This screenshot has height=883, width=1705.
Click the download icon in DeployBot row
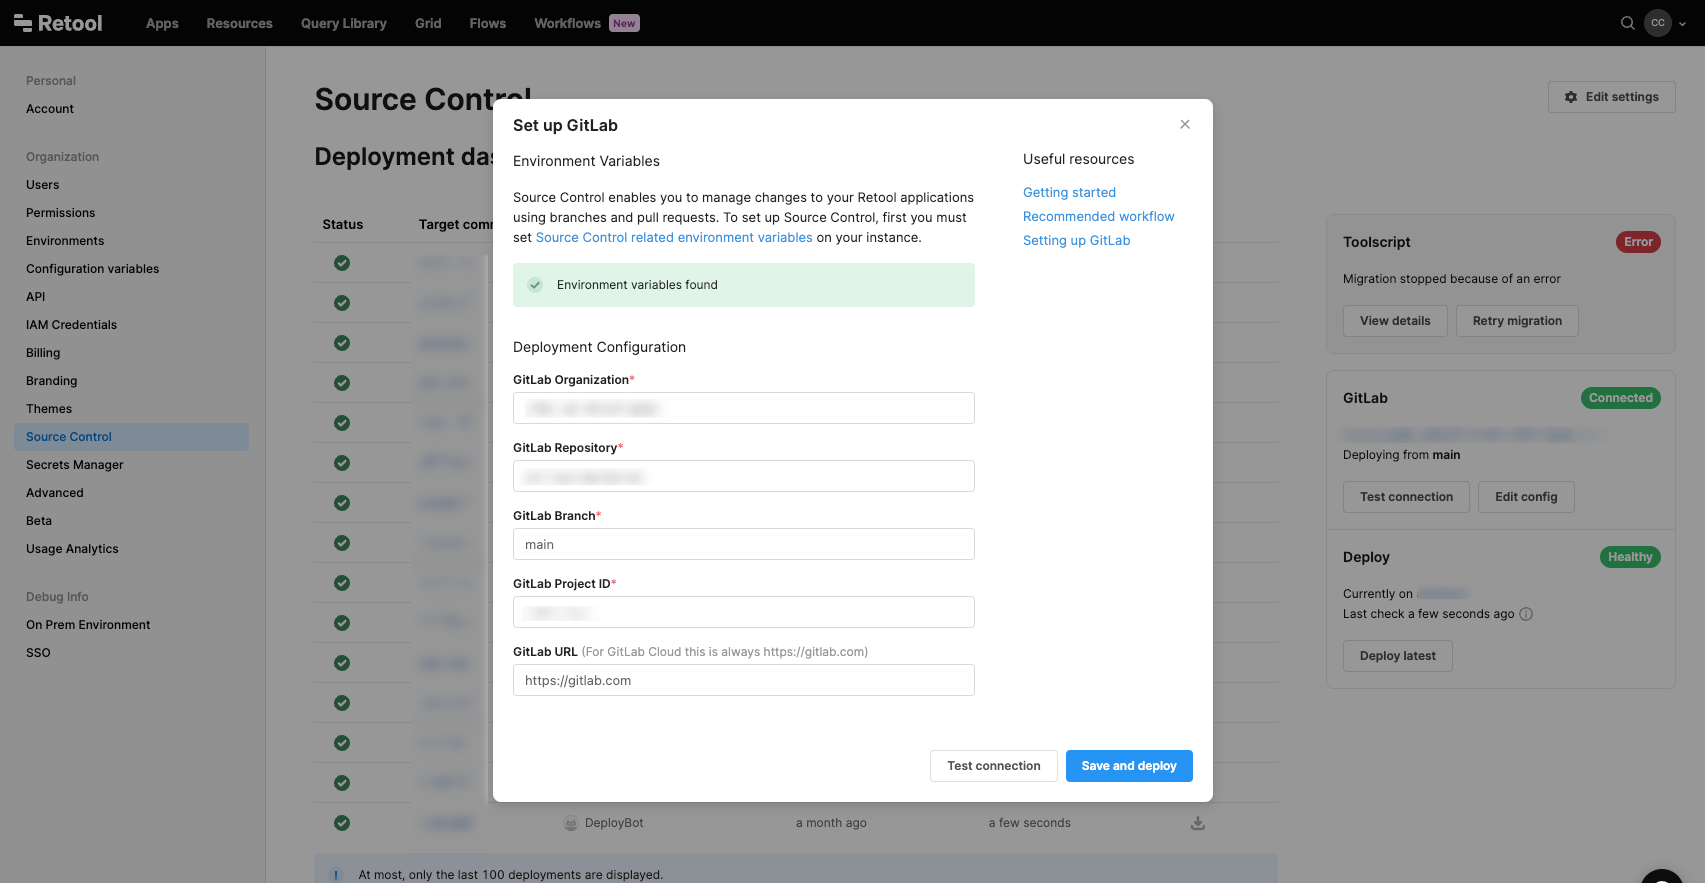point(1198,823)
